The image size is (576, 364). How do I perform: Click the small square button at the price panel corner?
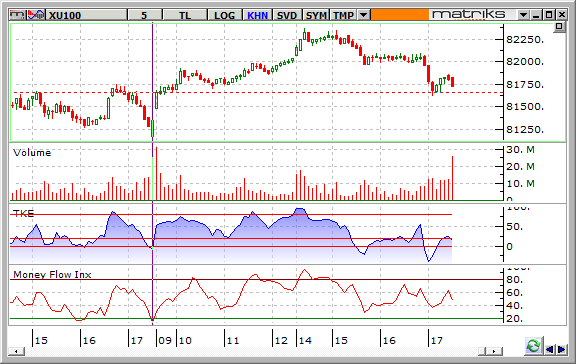(x=559, y=26)
